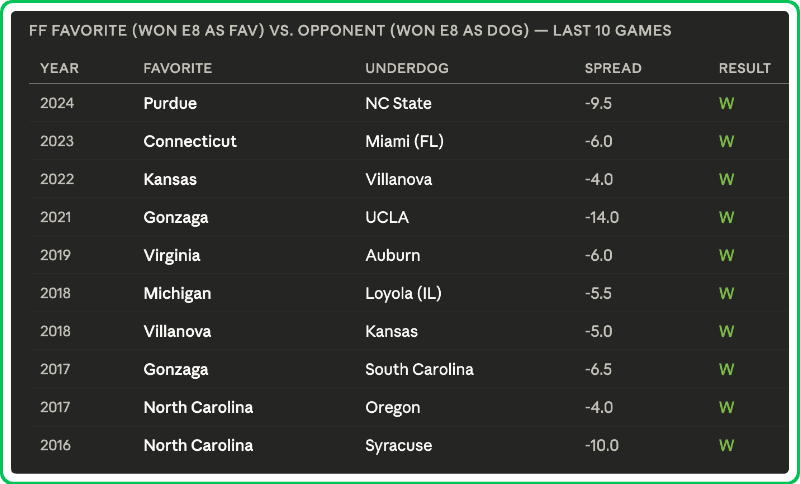Sort by the SPREAD column header
The image size is (800, 484).
613,69
